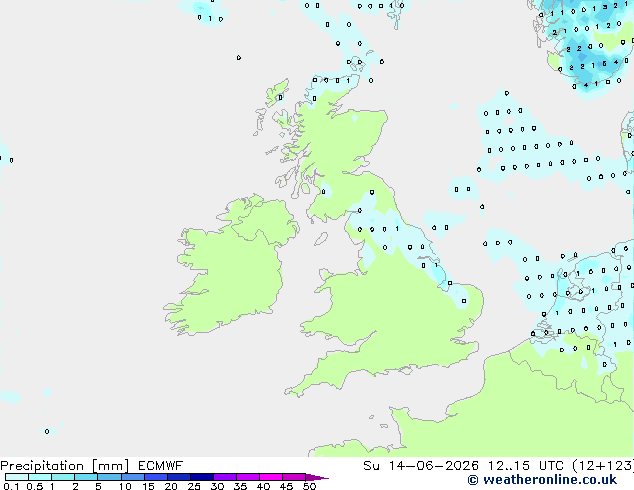Click the 'Su 14-06-2026' date text
The image size is (634, 490).
[421, 466]
